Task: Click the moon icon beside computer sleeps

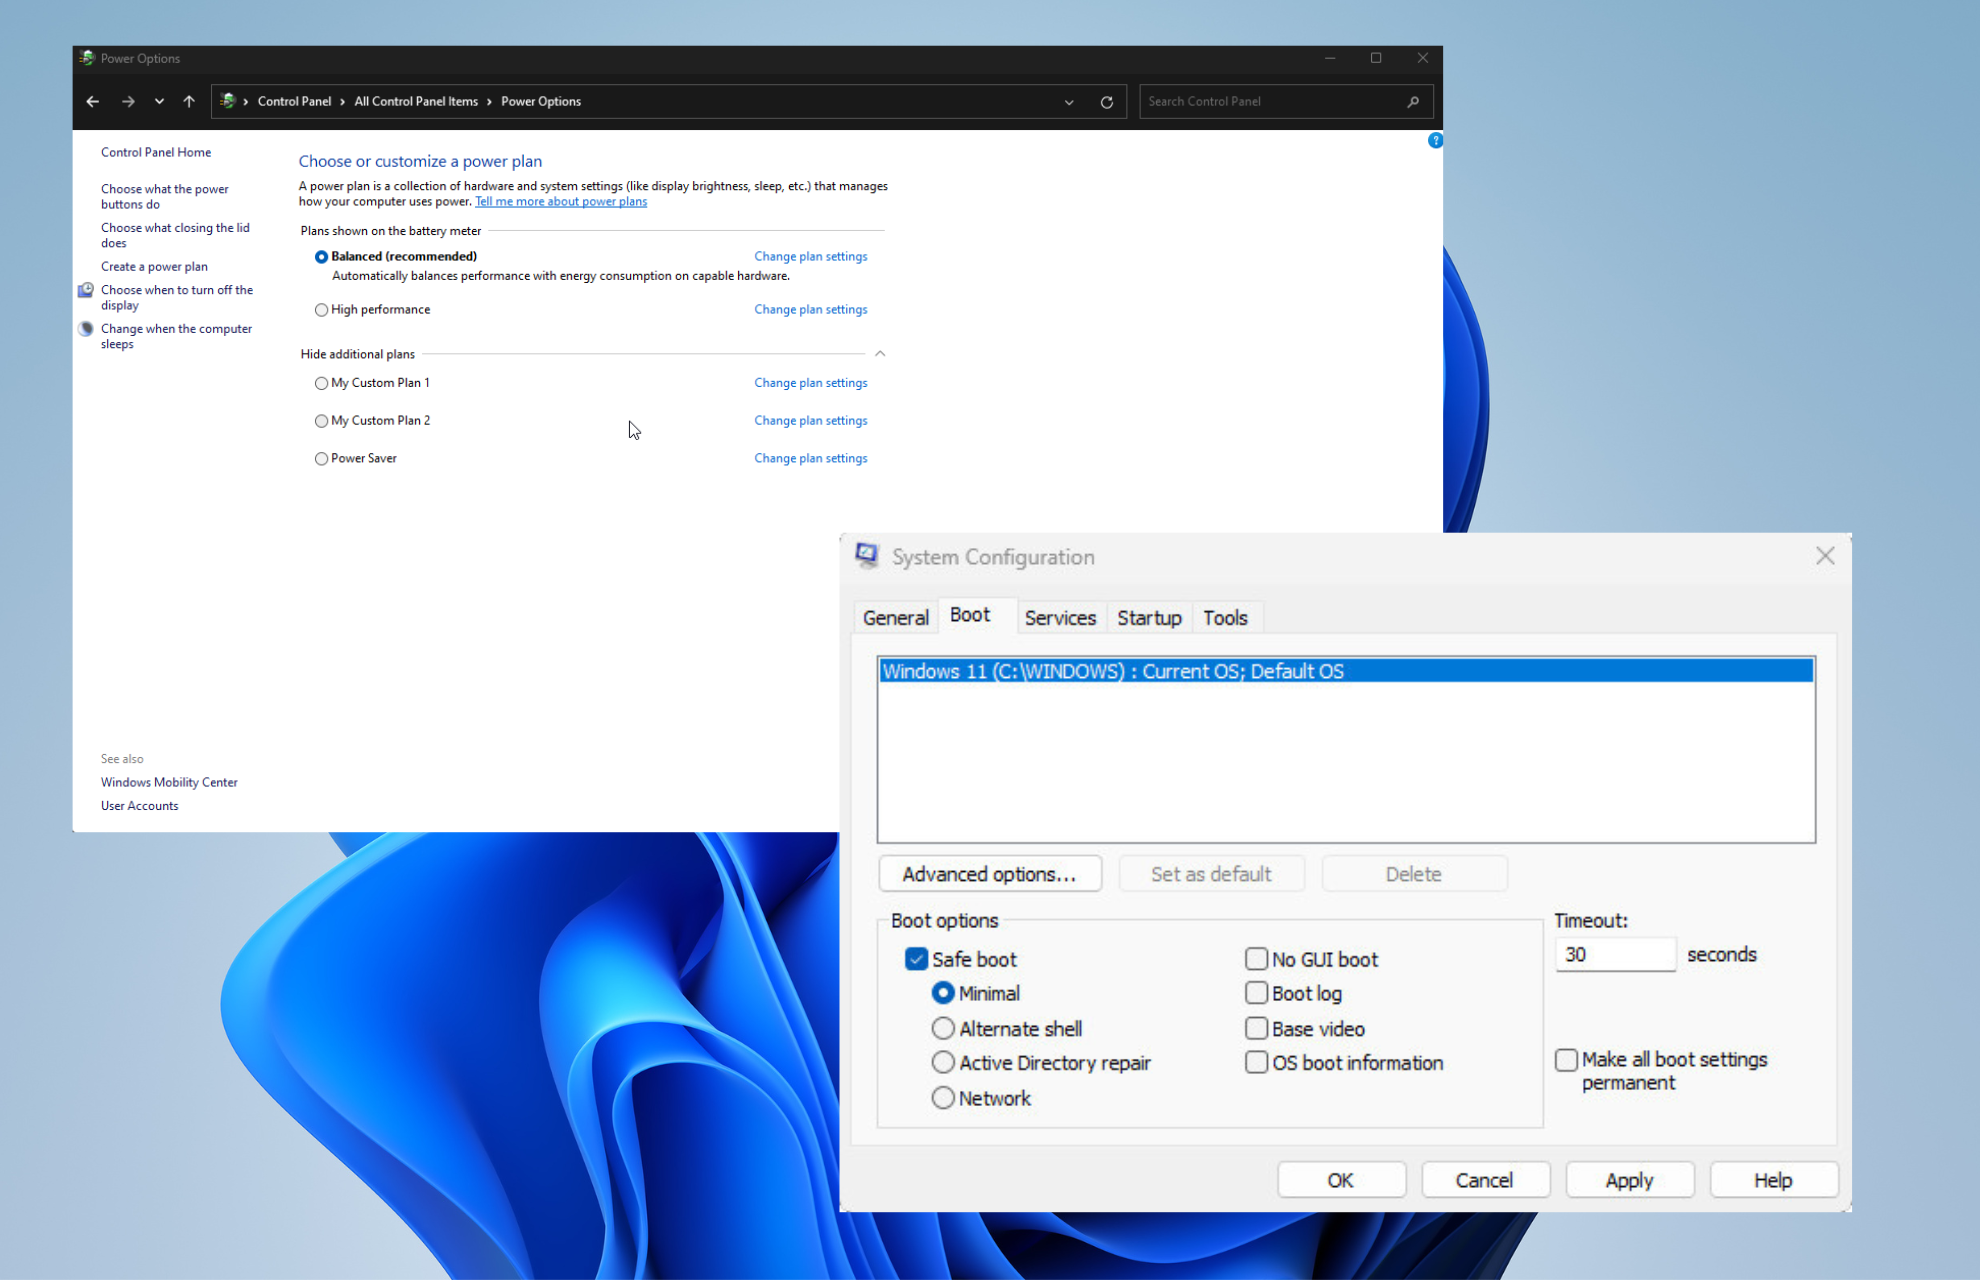Action: click(x=86, y=329)
